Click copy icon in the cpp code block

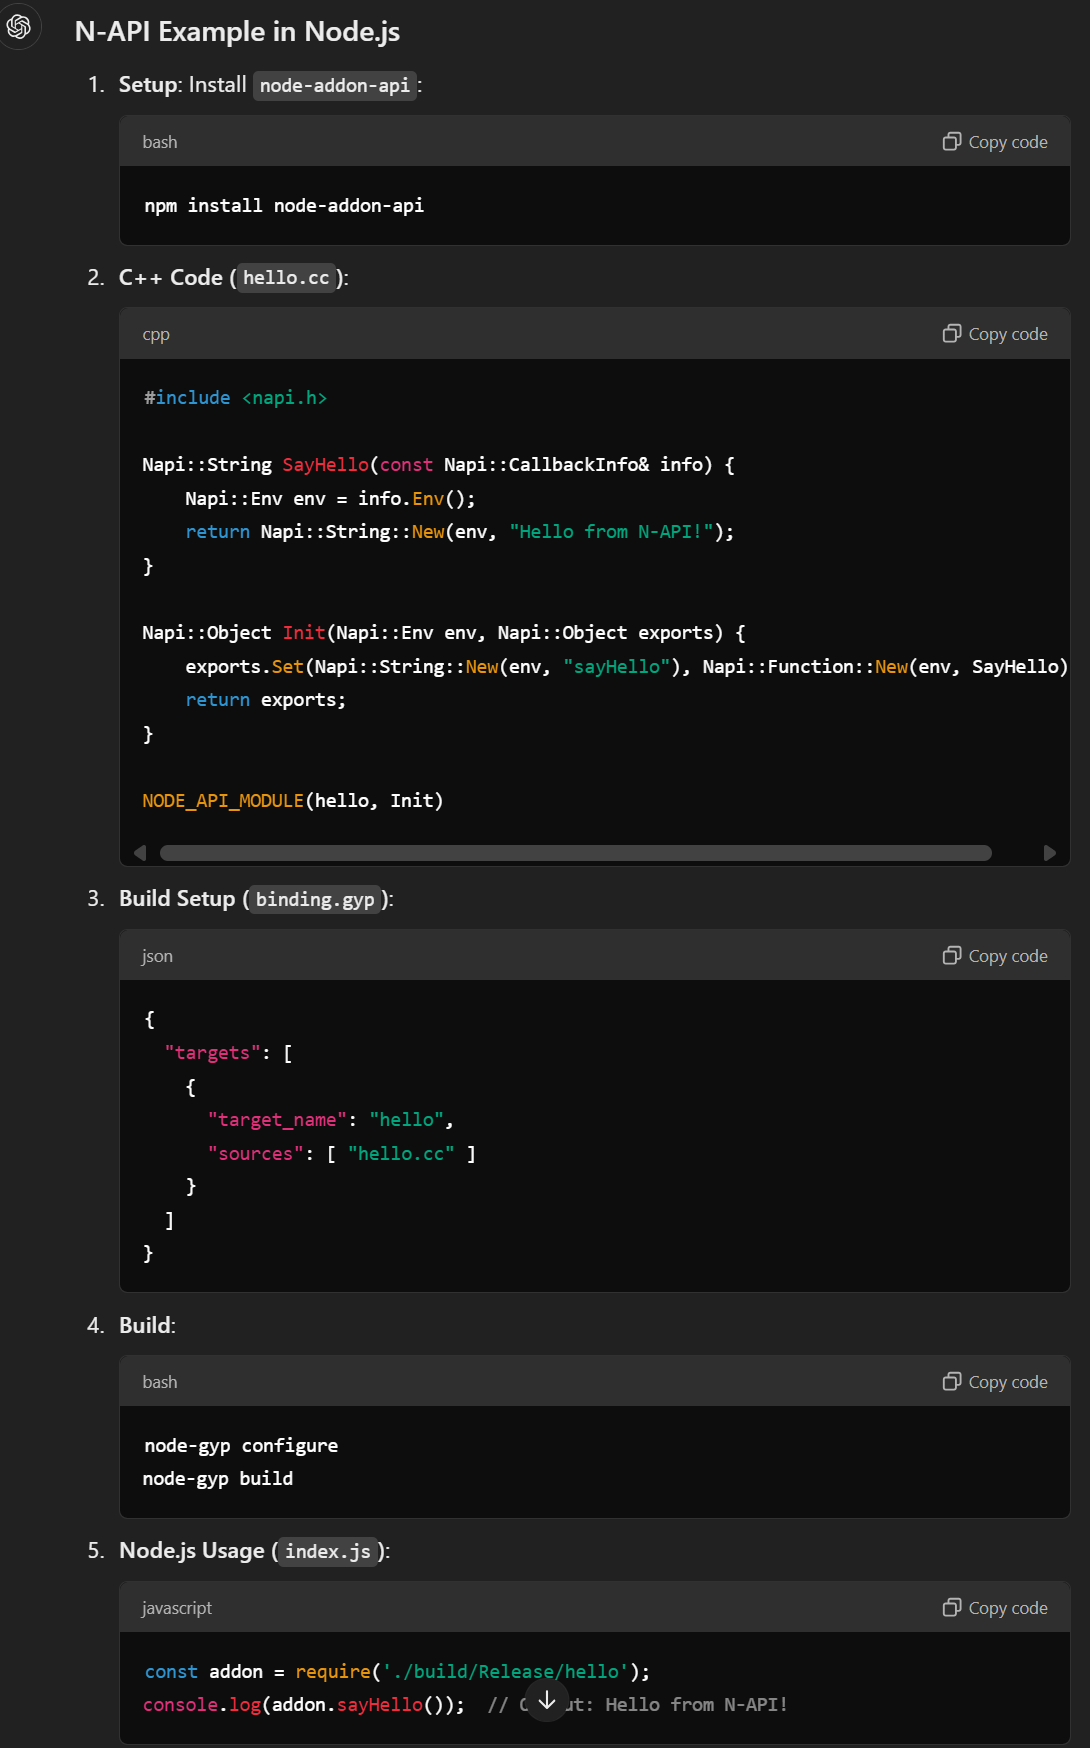pyautogui.click(x=951, y=333)
